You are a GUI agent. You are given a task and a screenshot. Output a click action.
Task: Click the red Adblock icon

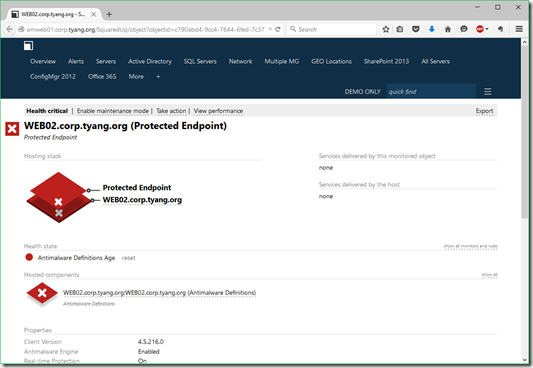pyautogui.click(x=480, y=29)
